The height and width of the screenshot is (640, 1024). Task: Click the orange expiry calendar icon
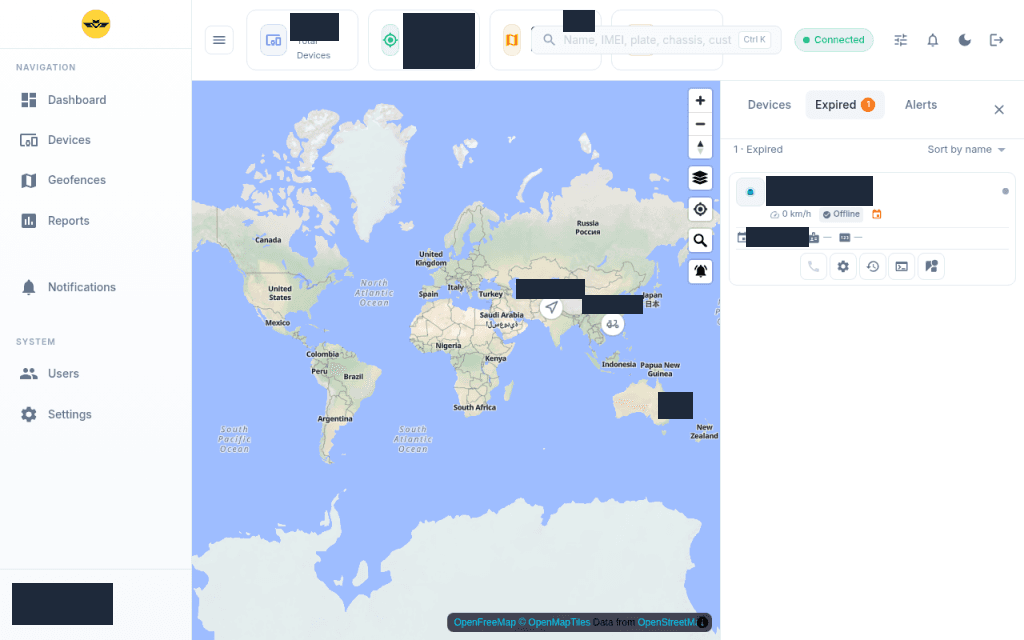tap(877, 214)
